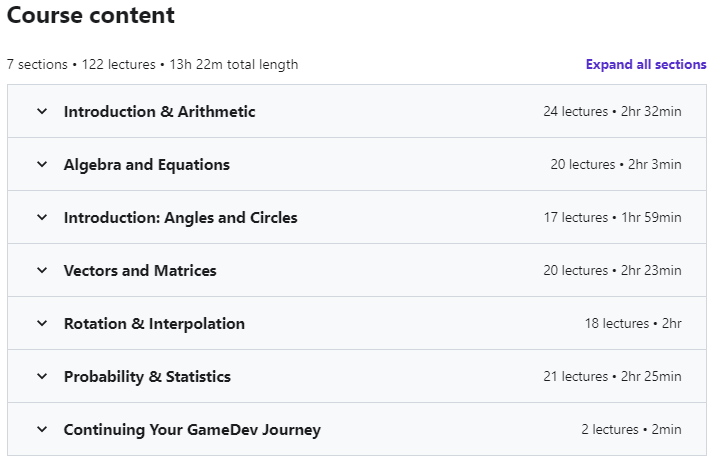Click chevron icon for Probability & Statistics
712x461 pixels.
click(41, 377)
